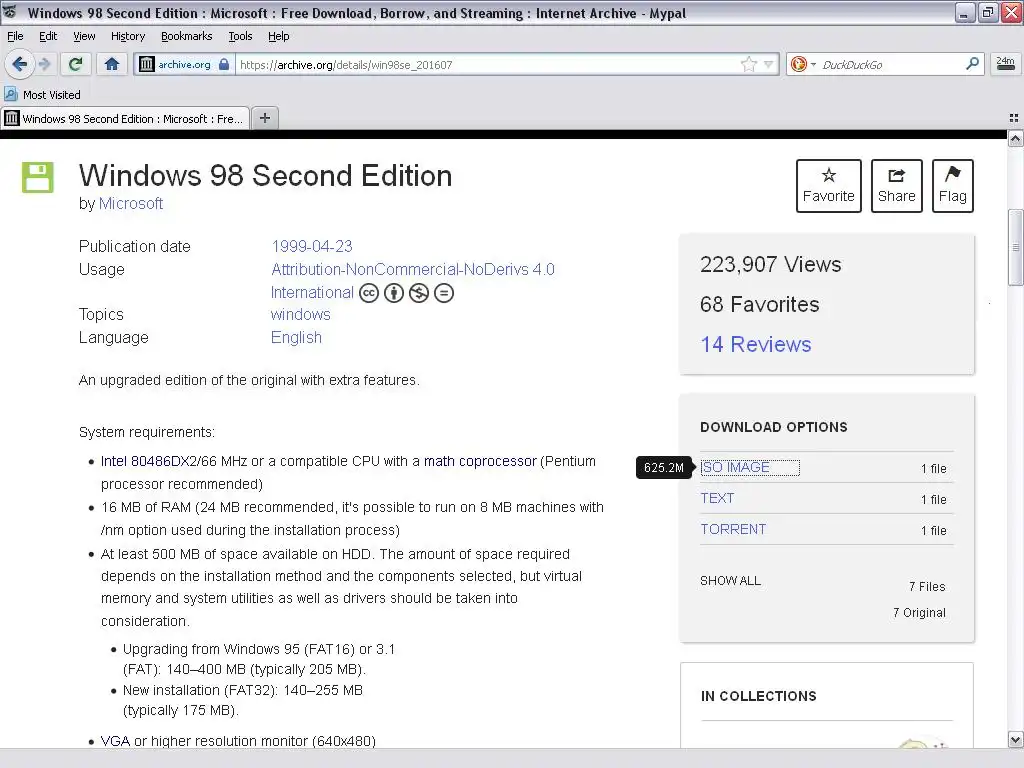Open the windows topic link
This screenshot has width=1024, height=768.
coord(300,314)
